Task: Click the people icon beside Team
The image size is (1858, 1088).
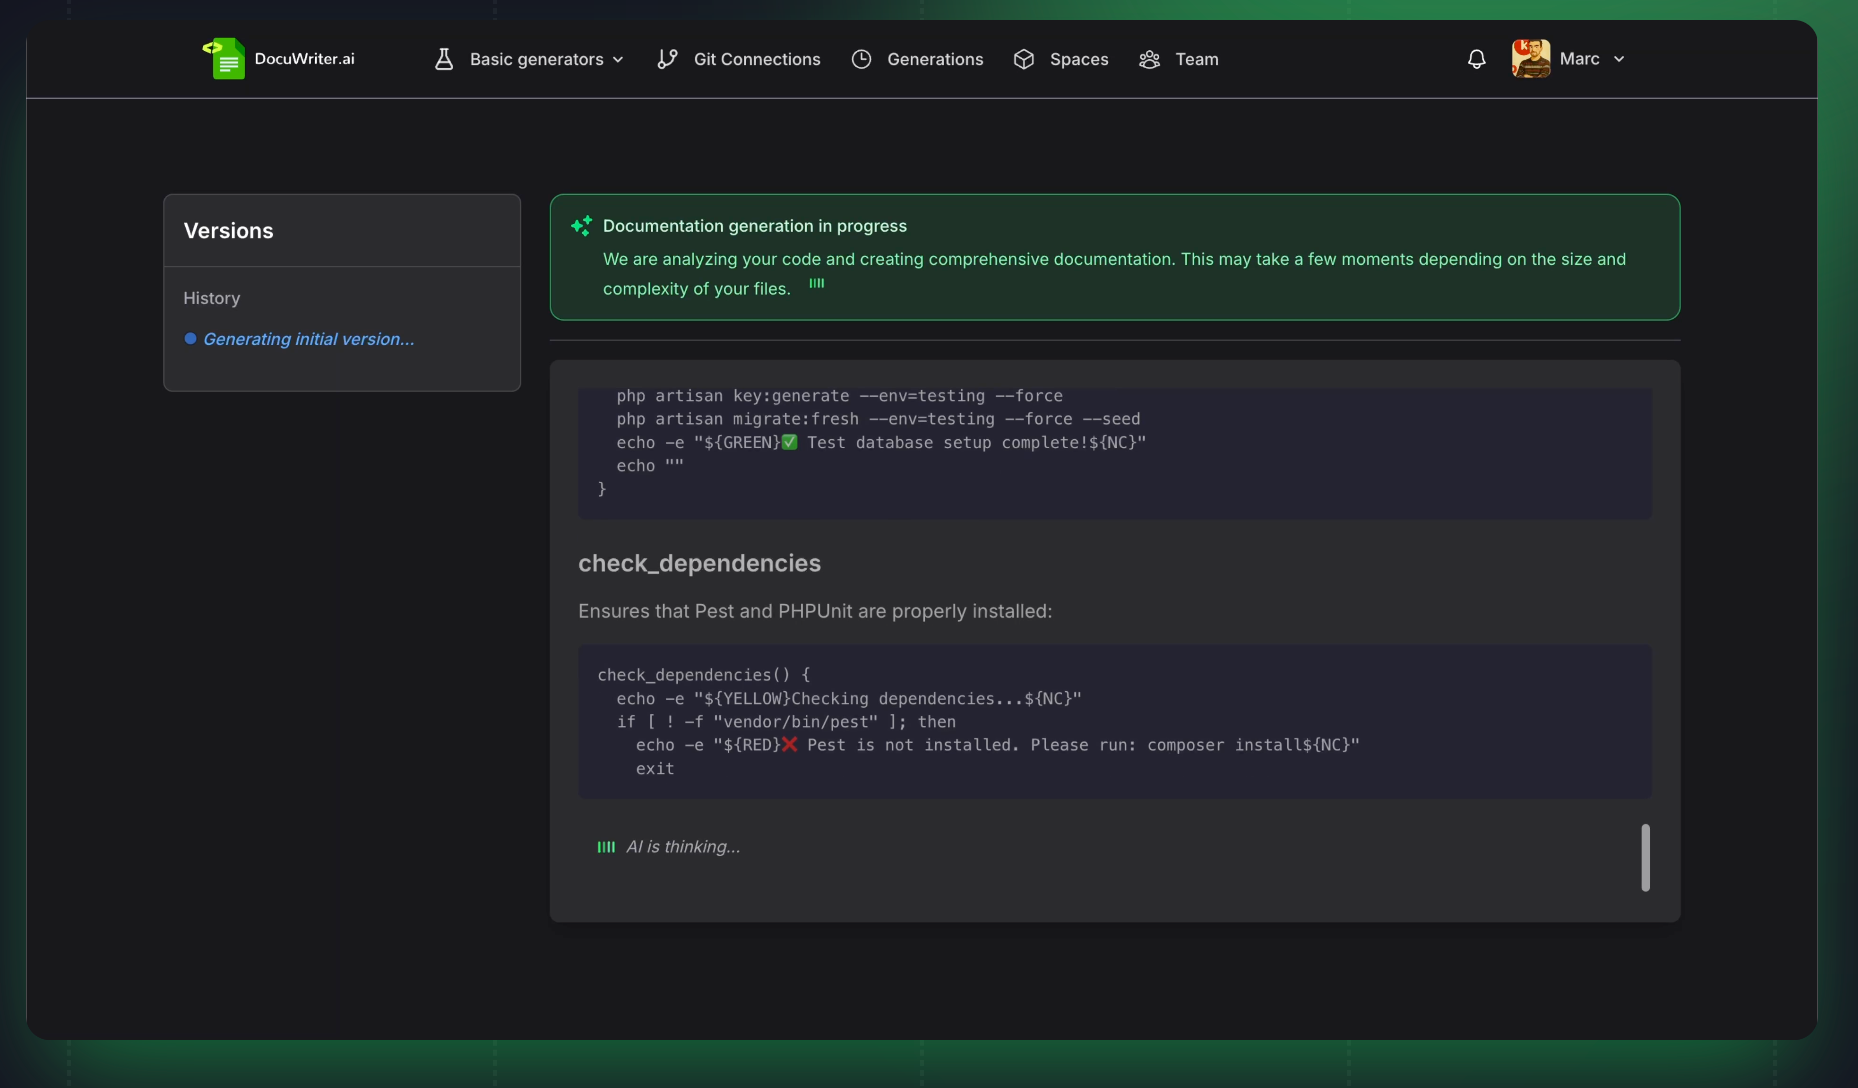Action: tap(1149, 59)
